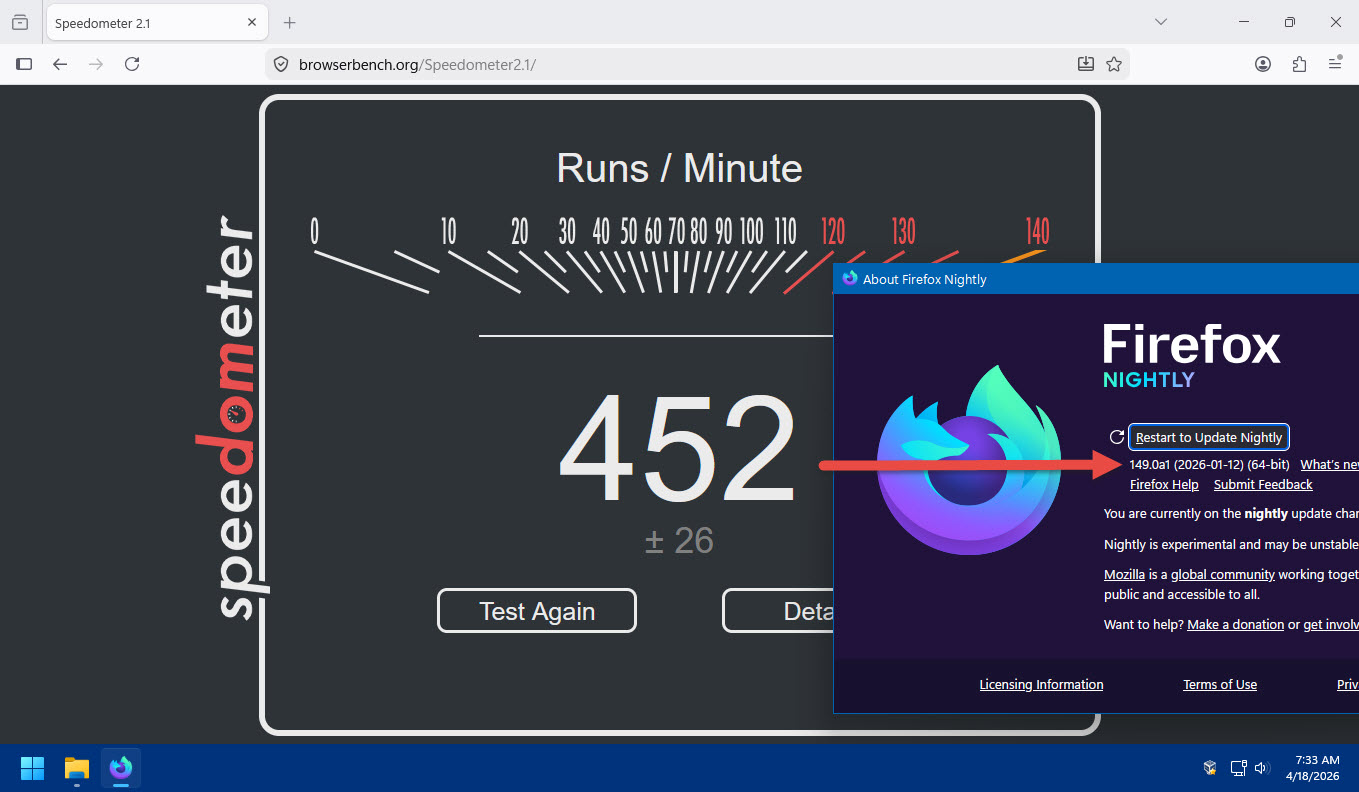The height and width of the screenshot is (792, 1359).
Task: Select the Speedometer 2.1 tab
Action: coord(140,22)
